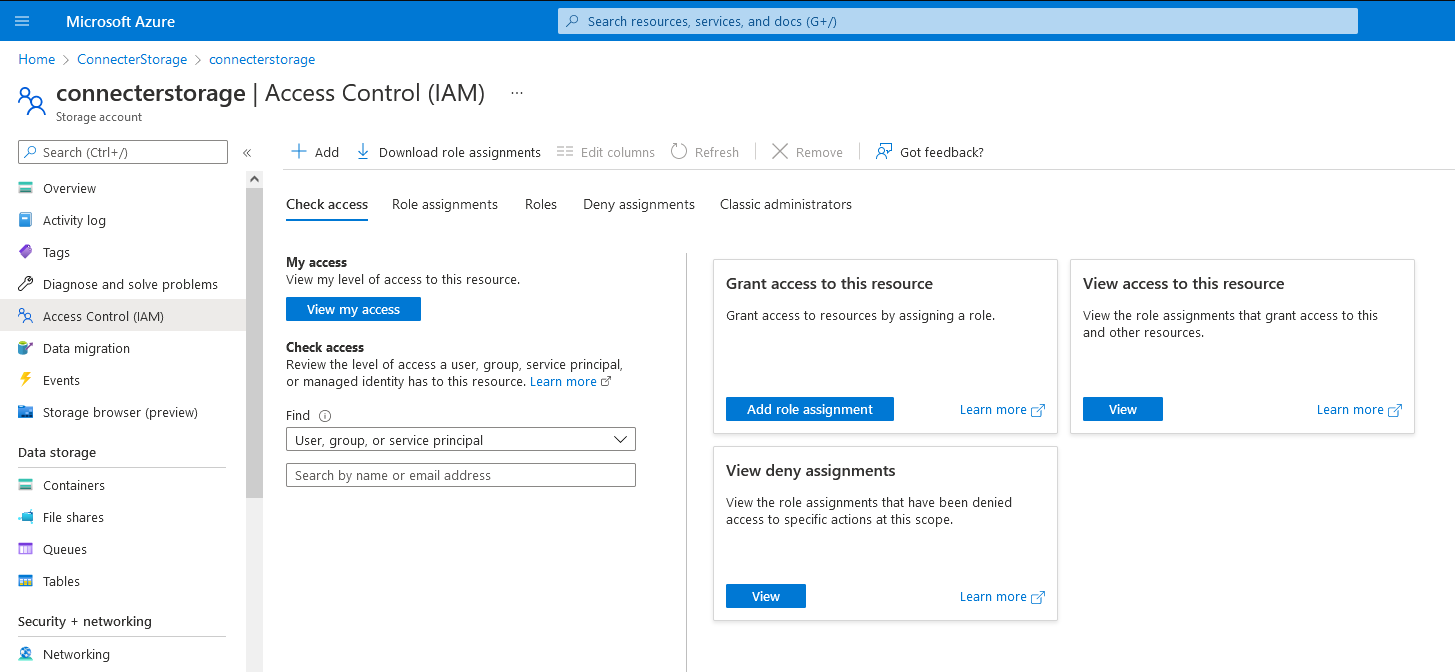Screen dimensions: 1455x672
Task: Click the search by name field
Action: (460, 475)
